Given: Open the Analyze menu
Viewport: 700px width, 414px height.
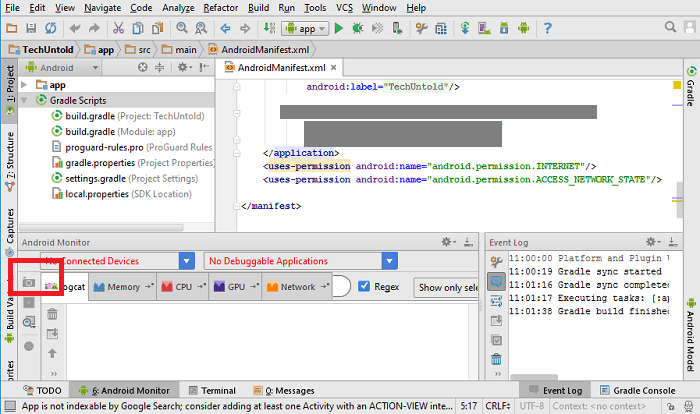Looking at the screenshot, I should coord(178,8).
